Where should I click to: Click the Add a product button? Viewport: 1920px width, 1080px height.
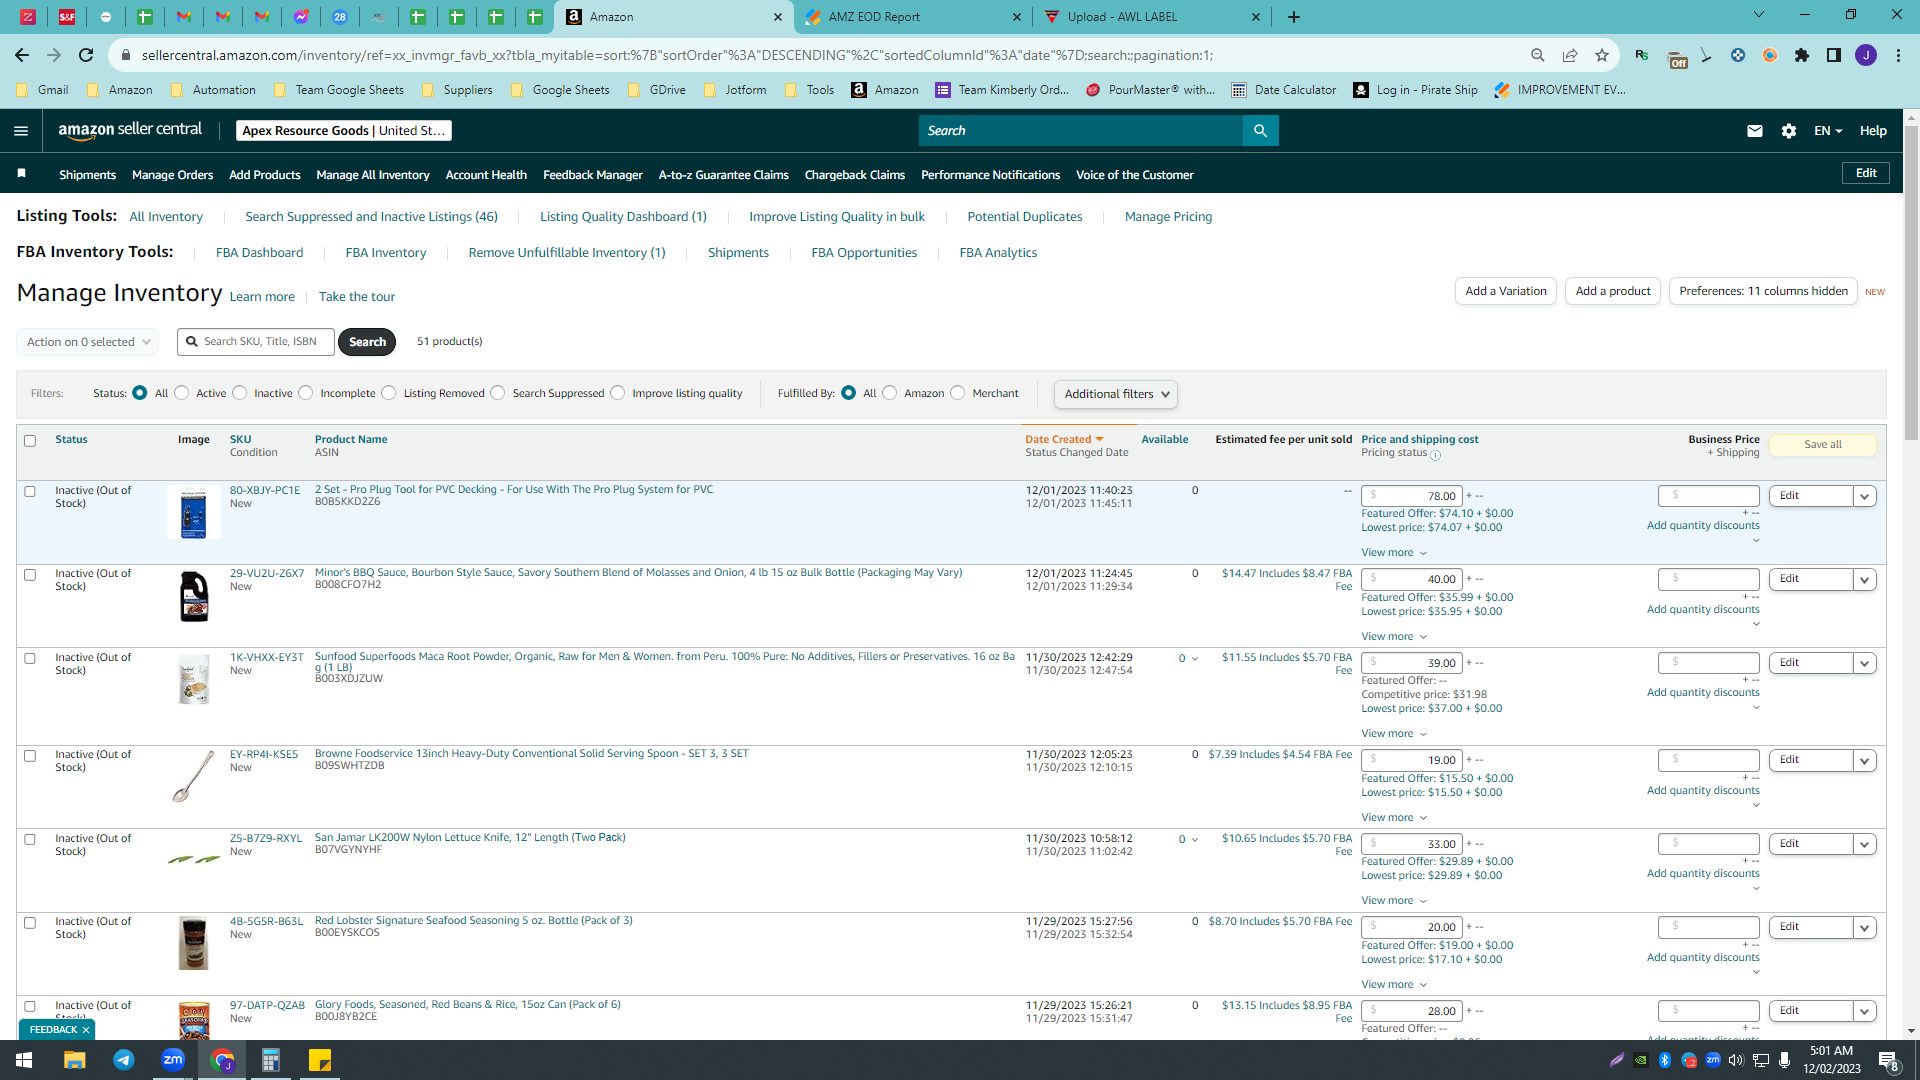[x=1613, y=291]
